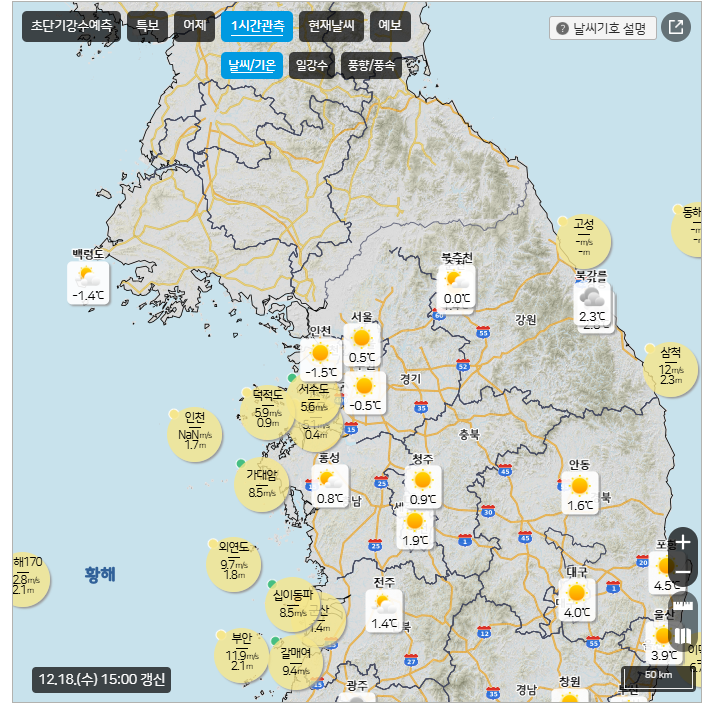Select the 날씨/기온 sub-tab
The height and width of the screenshot is (710, 709).
click(x=252, y=66)
